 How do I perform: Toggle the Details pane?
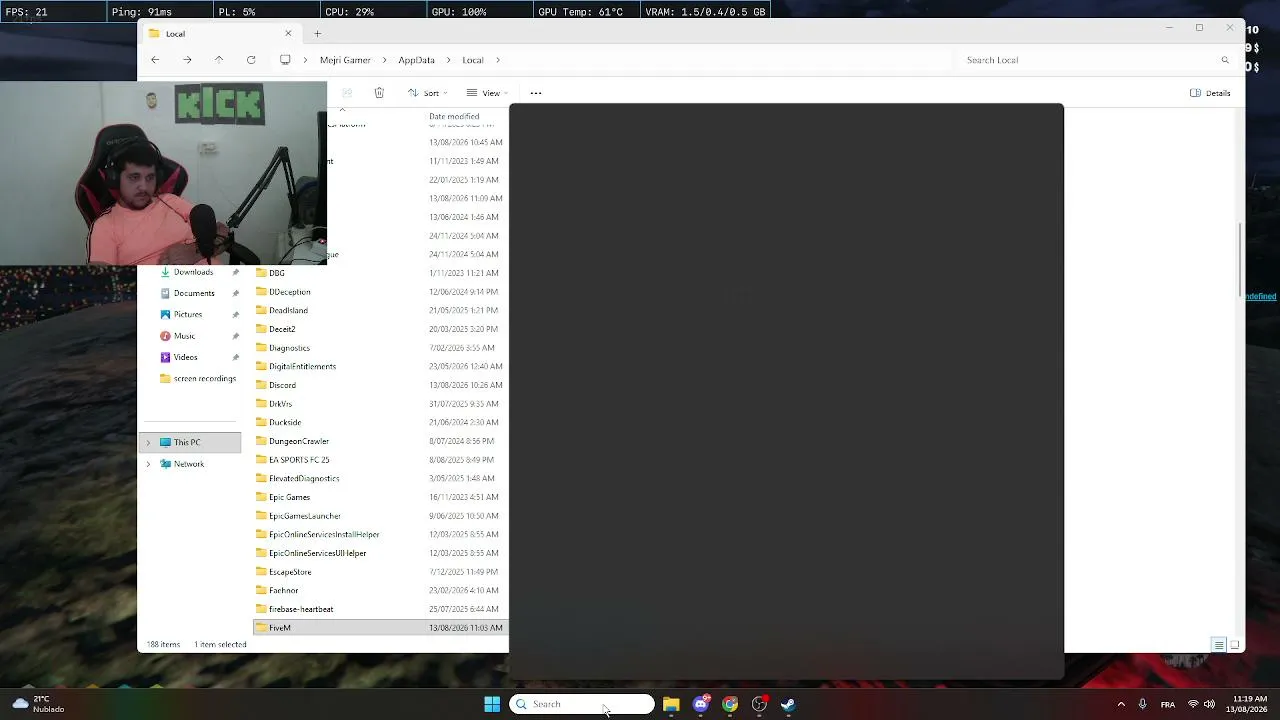(1210, 93)
